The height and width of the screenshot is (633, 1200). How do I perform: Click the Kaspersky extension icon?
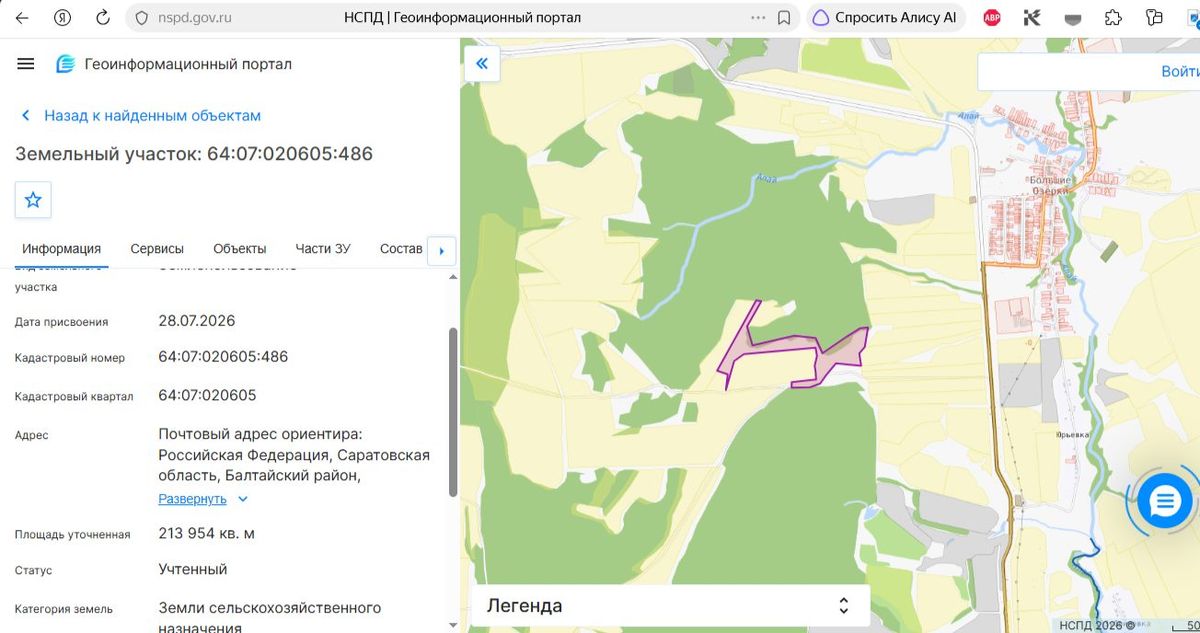pyautogui.click(x=1032, y=17)
